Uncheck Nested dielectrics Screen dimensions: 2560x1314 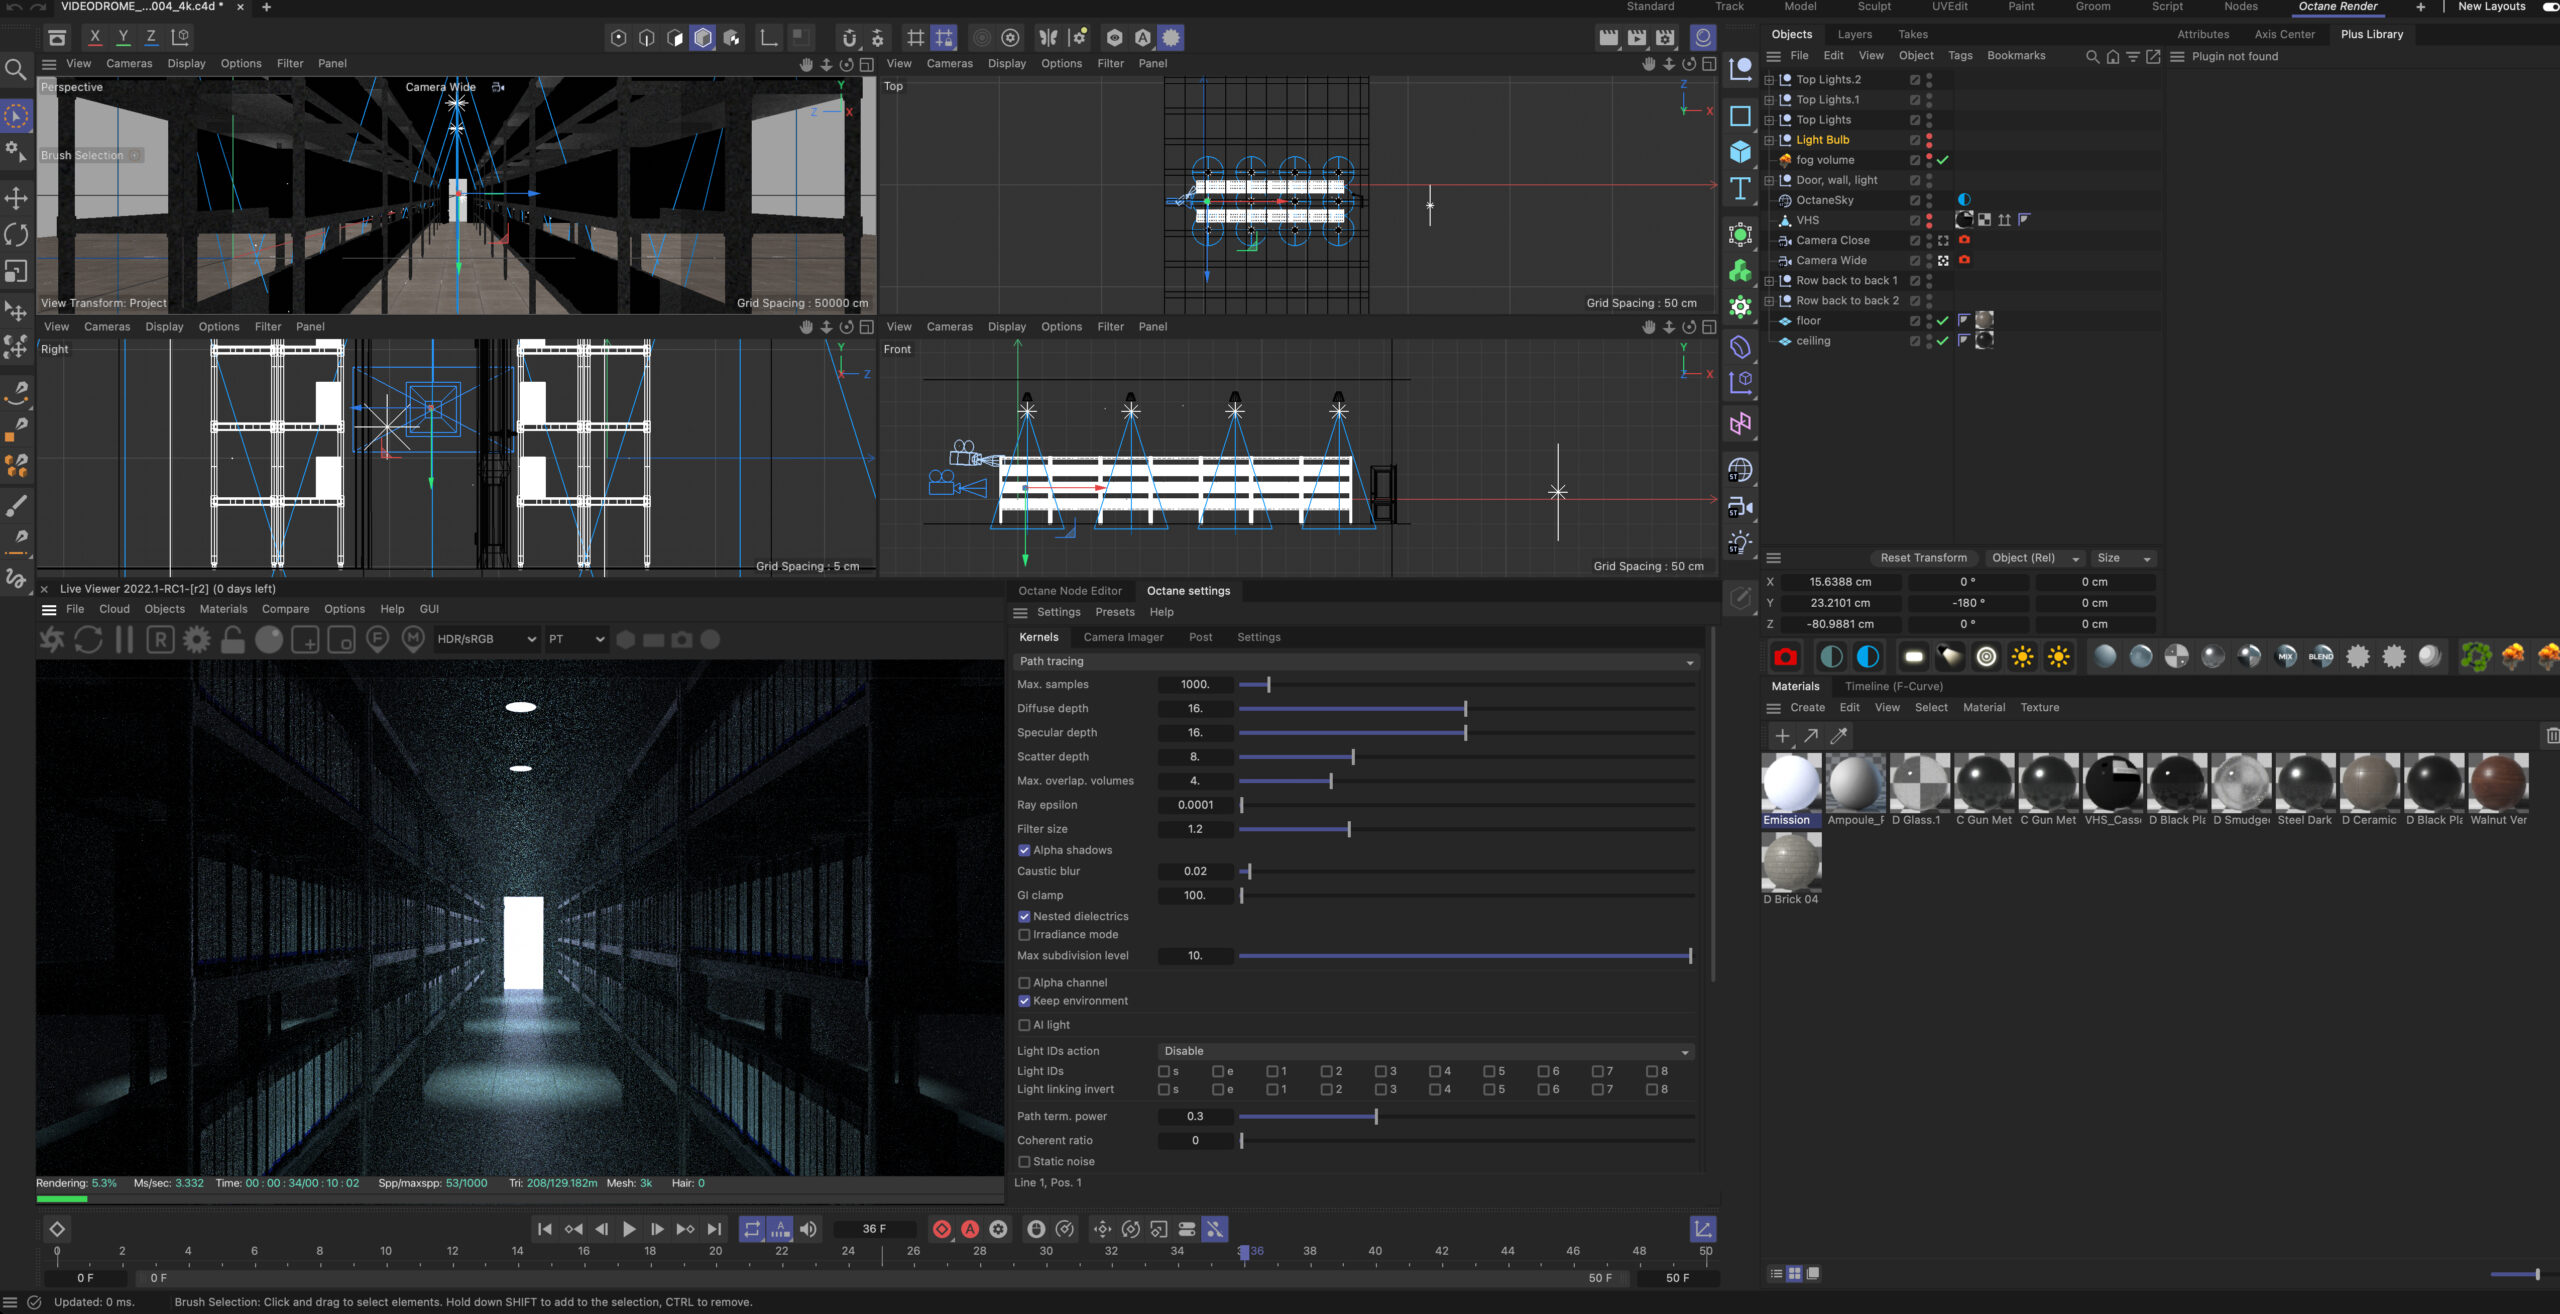(1024, 917)
